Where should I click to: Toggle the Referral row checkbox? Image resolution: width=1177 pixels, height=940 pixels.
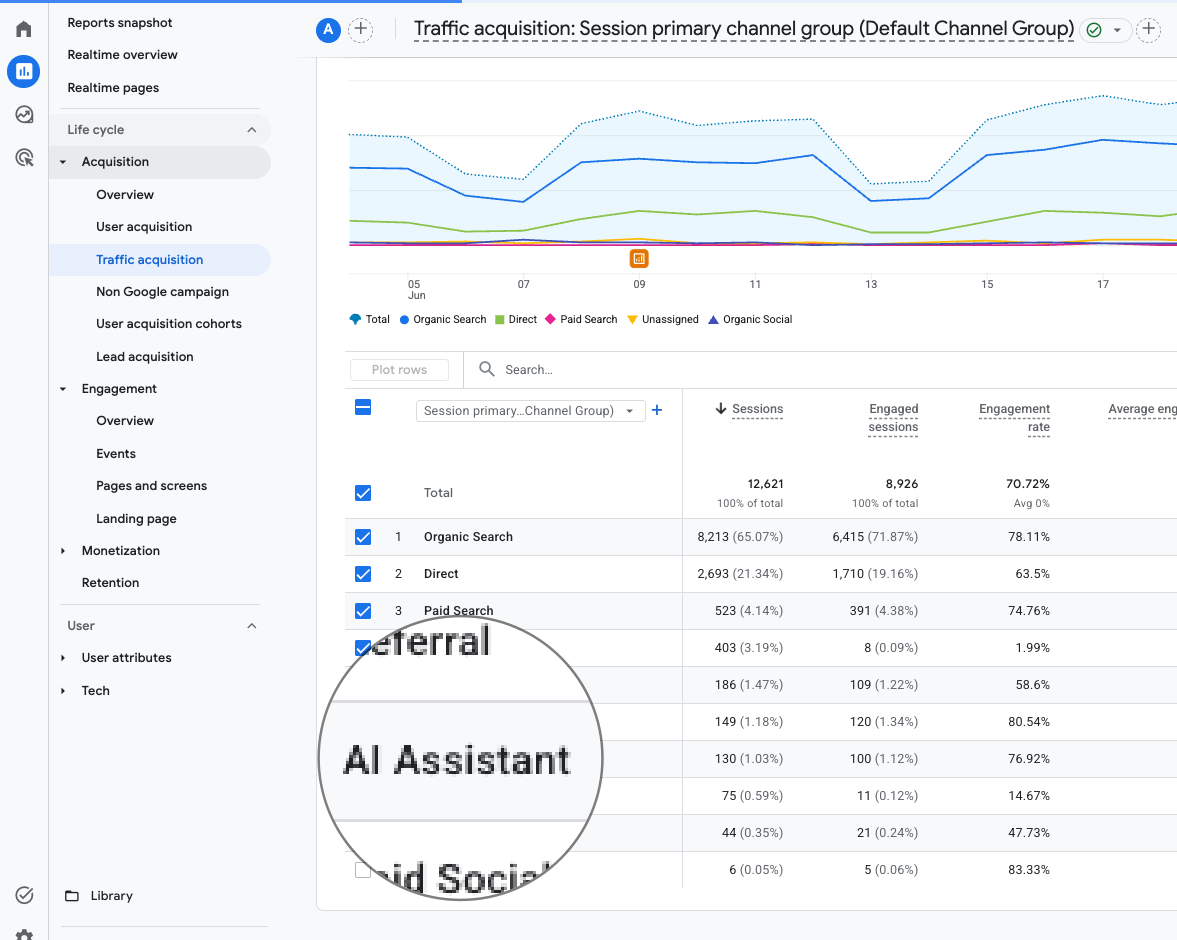(363, 647)
